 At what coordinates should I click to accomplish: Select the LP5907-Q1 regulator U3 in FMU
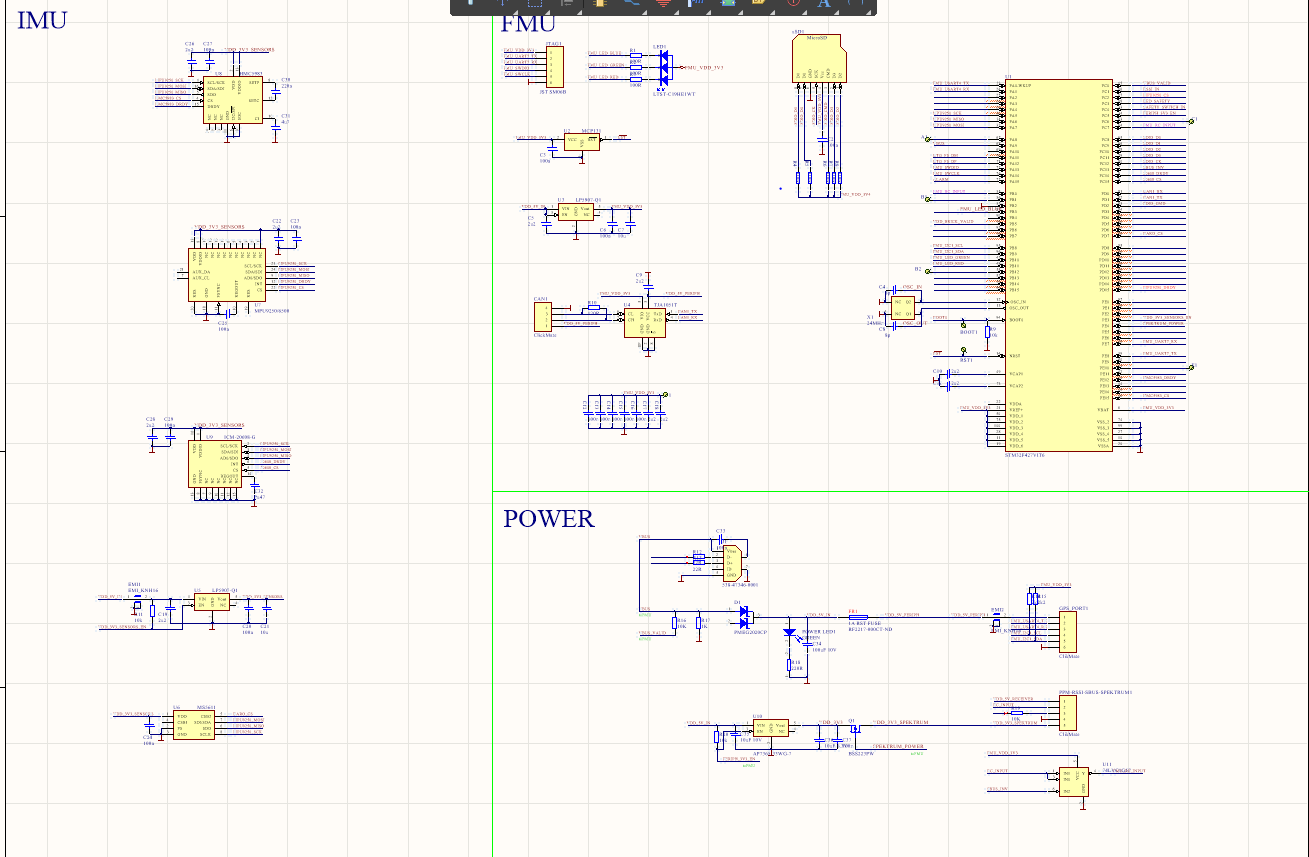(x=575, y=212)
